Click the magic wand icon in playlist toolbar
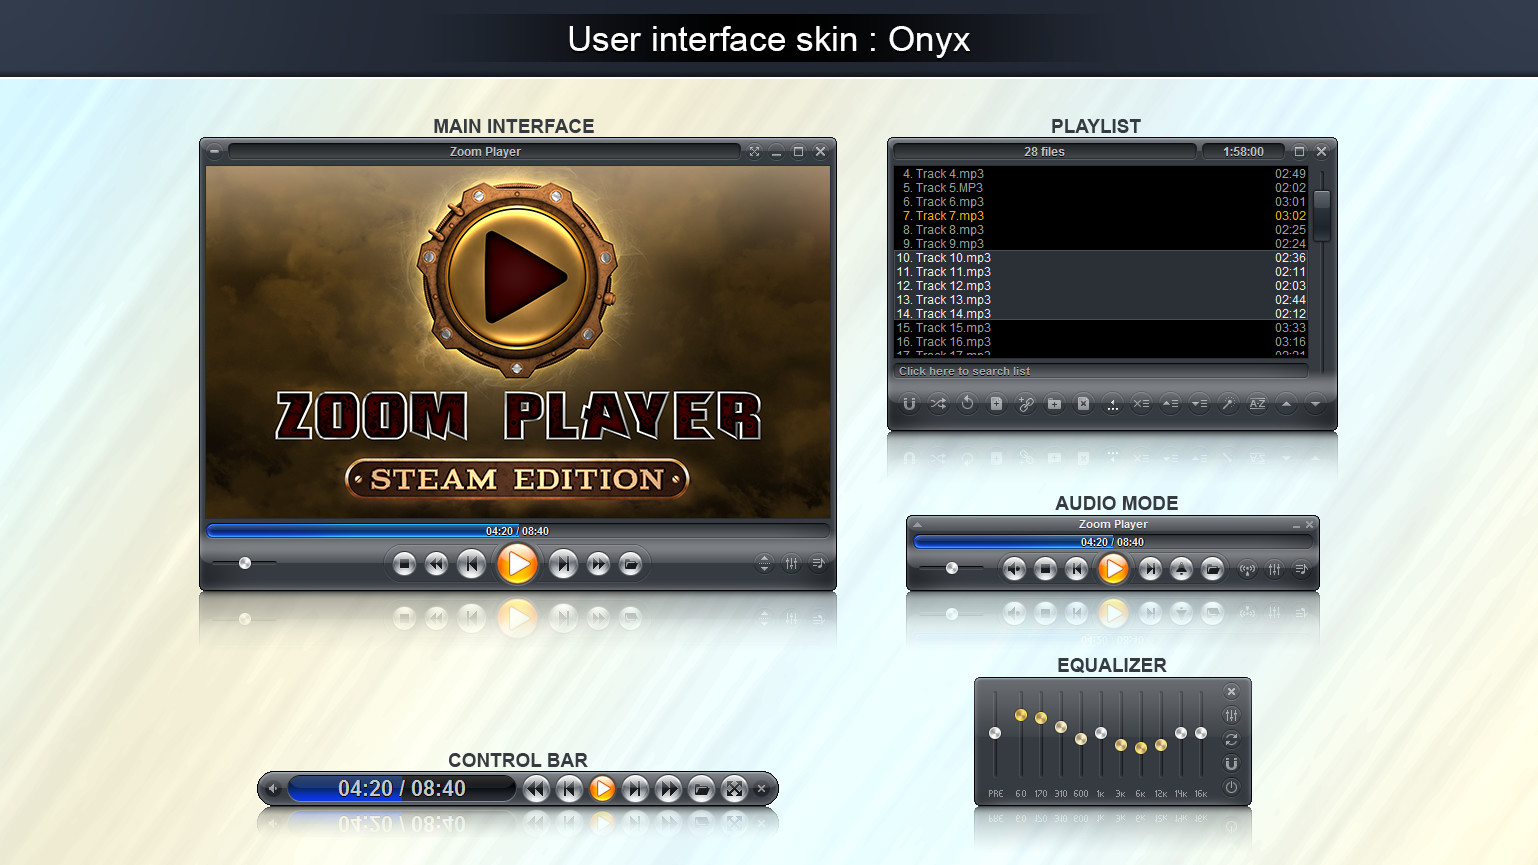1538x865 pixels. [1229, 403]
